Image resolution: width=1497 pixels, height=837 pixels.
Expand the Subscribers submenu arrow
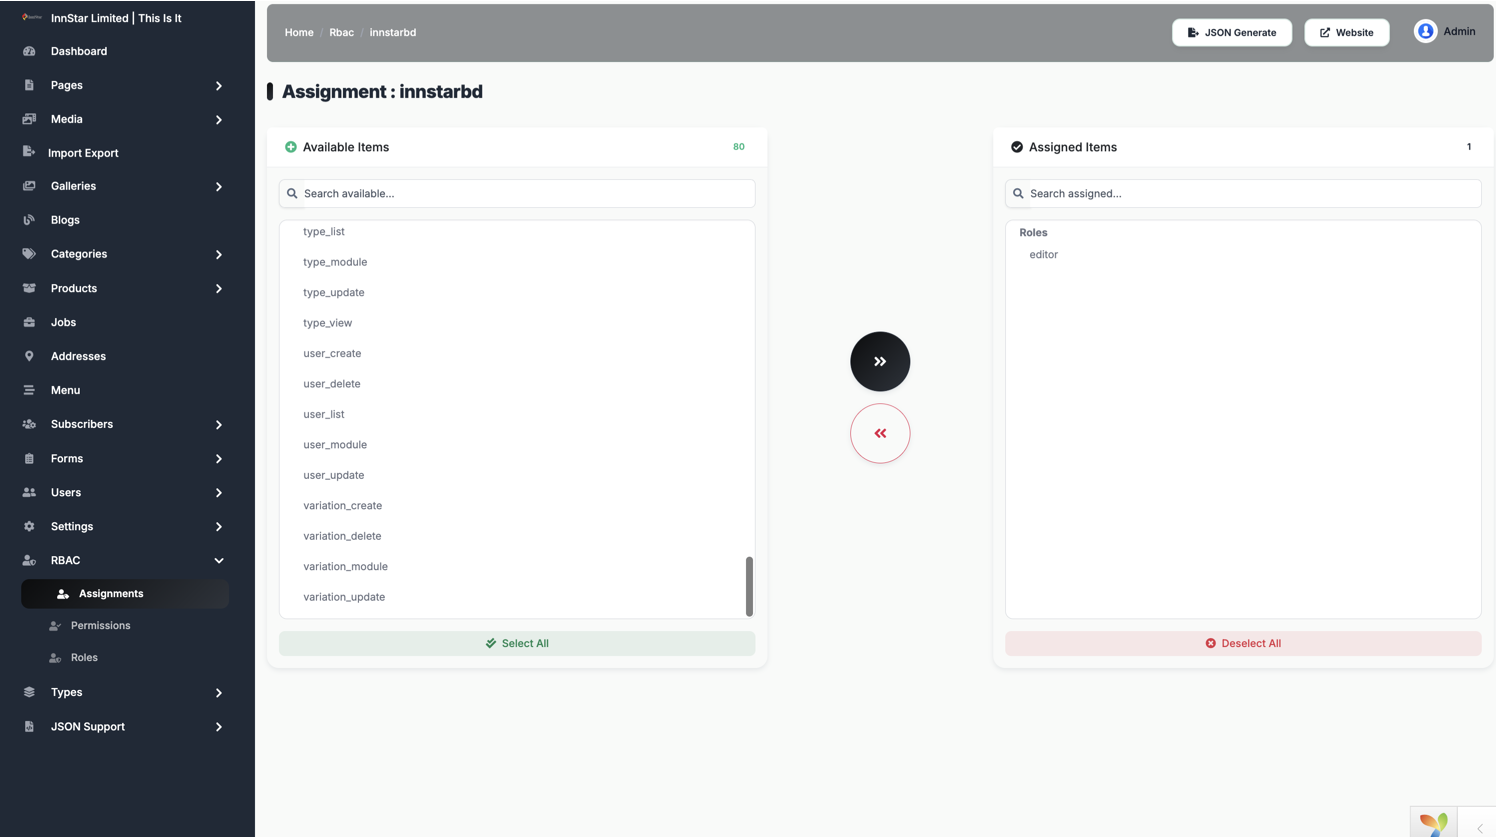pos(219,425)
